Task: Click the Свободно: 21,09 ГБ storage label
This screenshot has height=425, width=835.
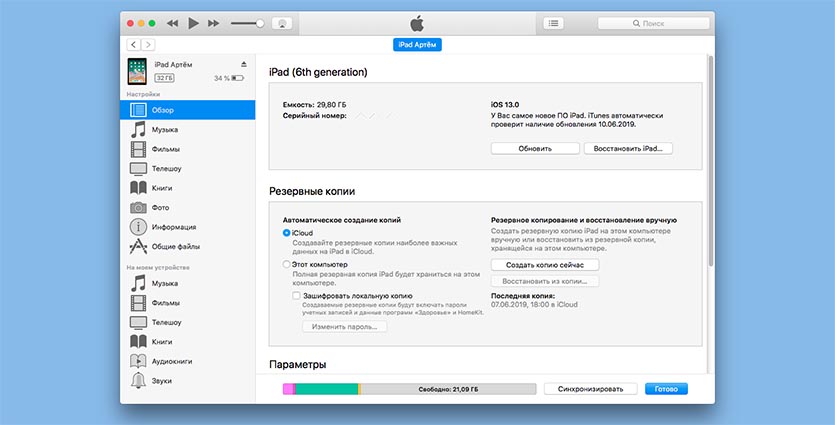Action: tap(448, 389)
